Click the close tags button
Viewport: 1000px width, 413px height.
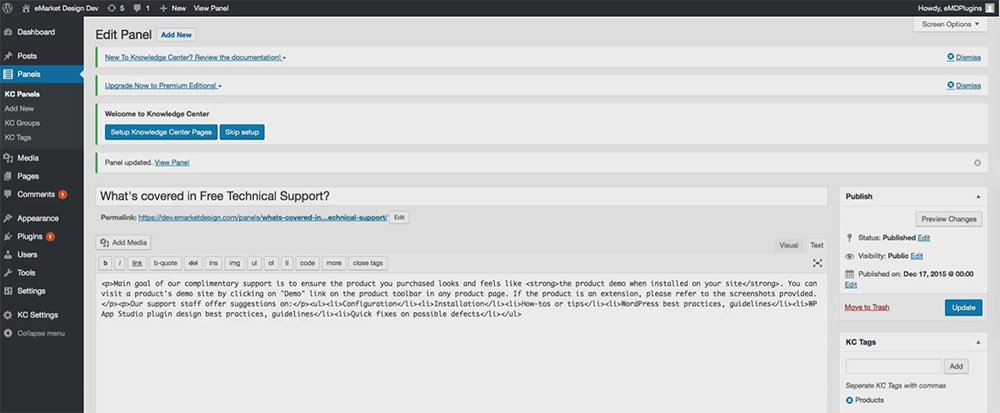[x=367, y=263]
